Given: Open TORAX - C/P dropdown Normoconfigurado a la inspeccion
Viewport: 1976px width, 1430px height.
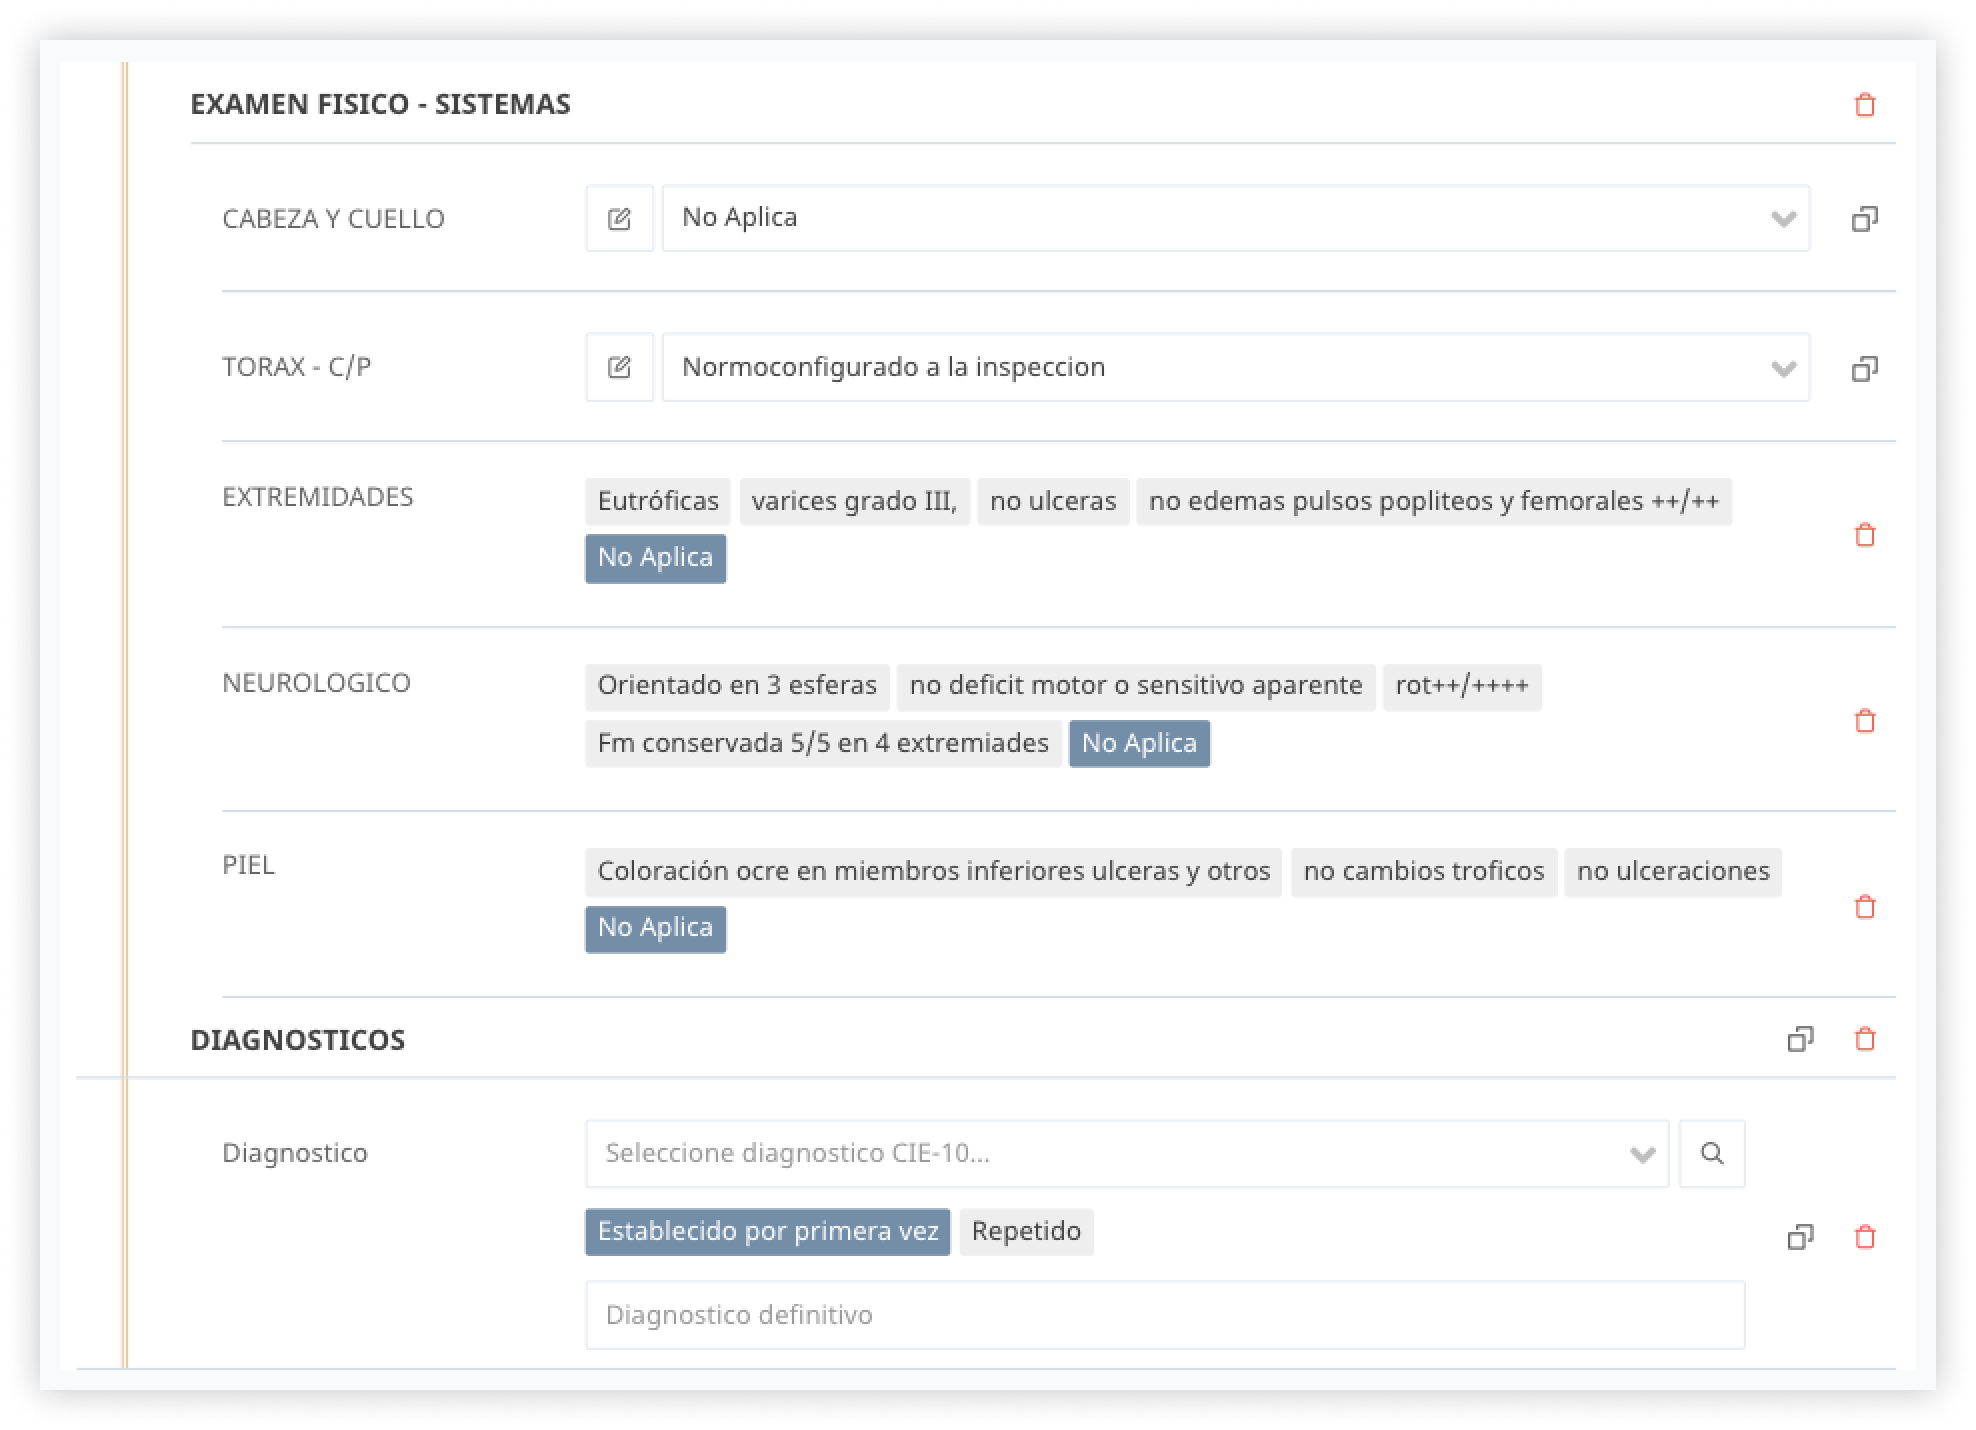Looking at the screenshot, I should [1235, 367].
